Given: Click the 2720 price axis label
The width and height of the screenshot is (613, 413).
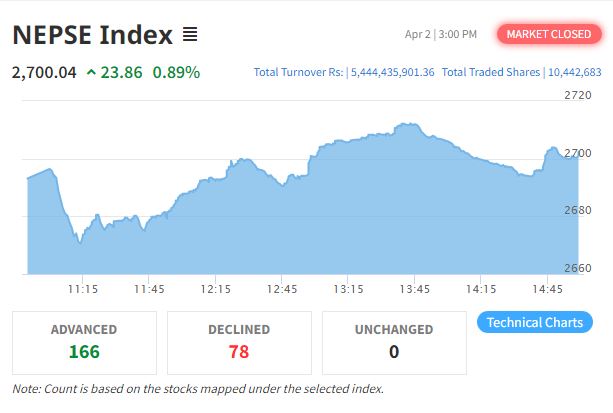Looking at the screenshot, I should click(578, 95).
